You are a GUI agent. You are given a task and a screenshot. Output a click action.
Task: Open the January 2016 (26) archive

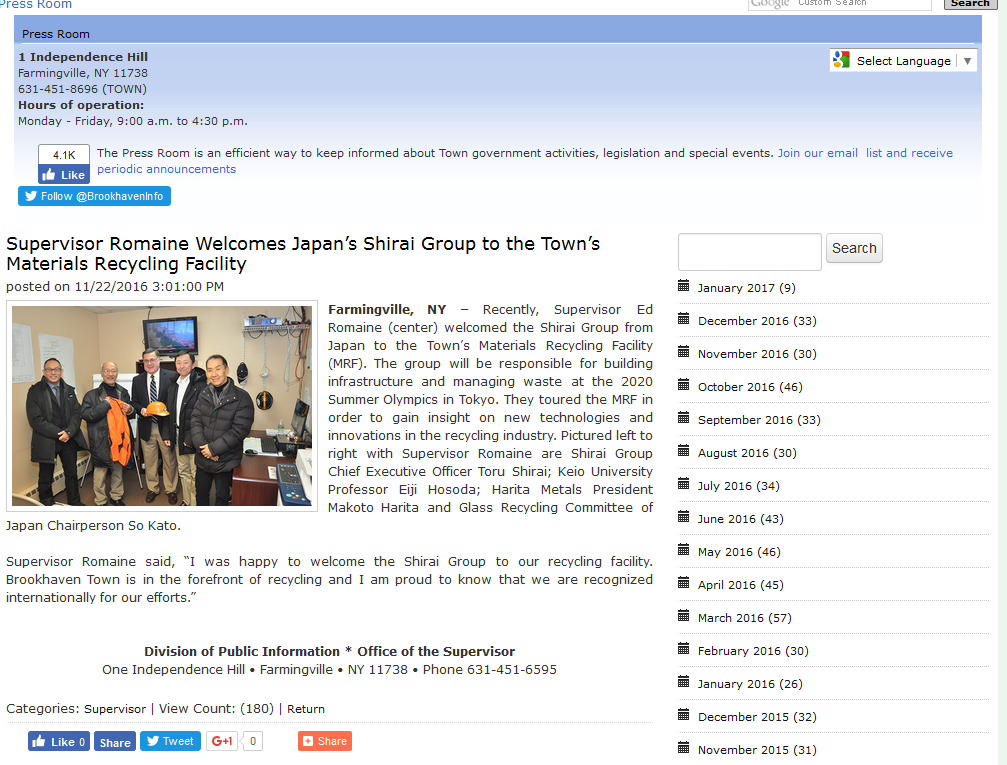click(750, 684)
